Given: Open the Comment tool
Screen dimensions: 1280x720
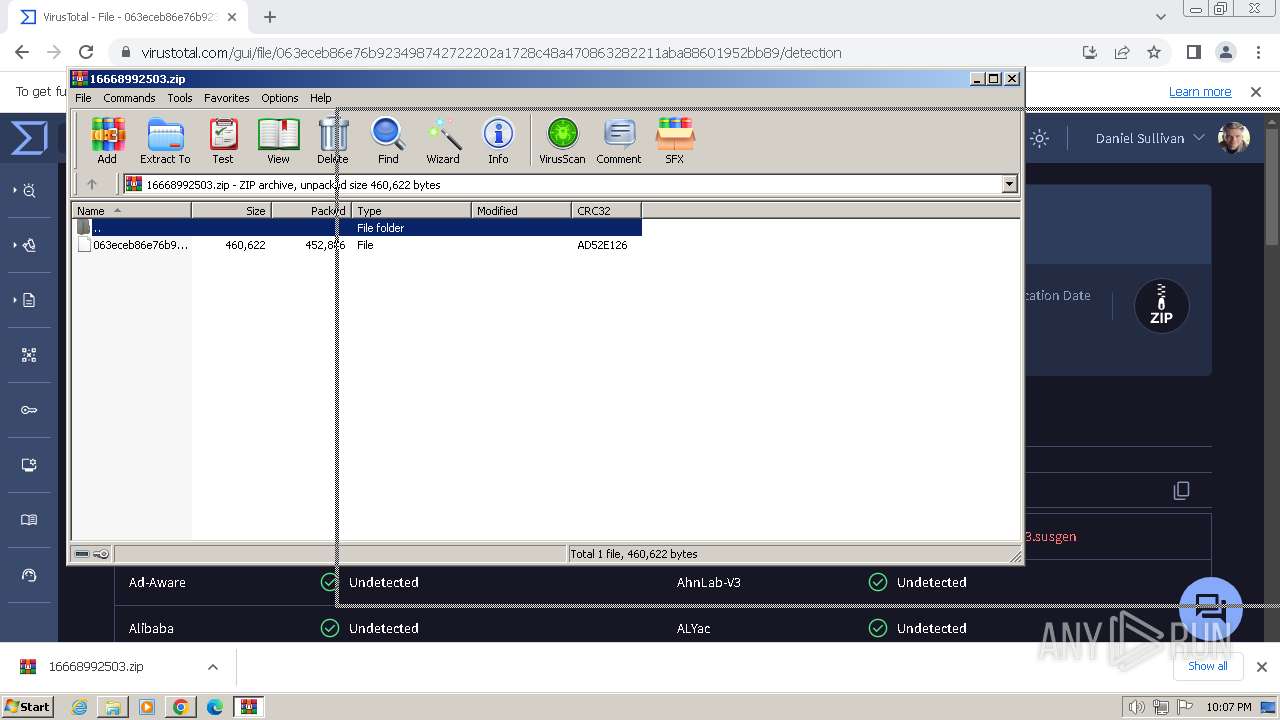Looking at the screenshot, I should 619,140.
